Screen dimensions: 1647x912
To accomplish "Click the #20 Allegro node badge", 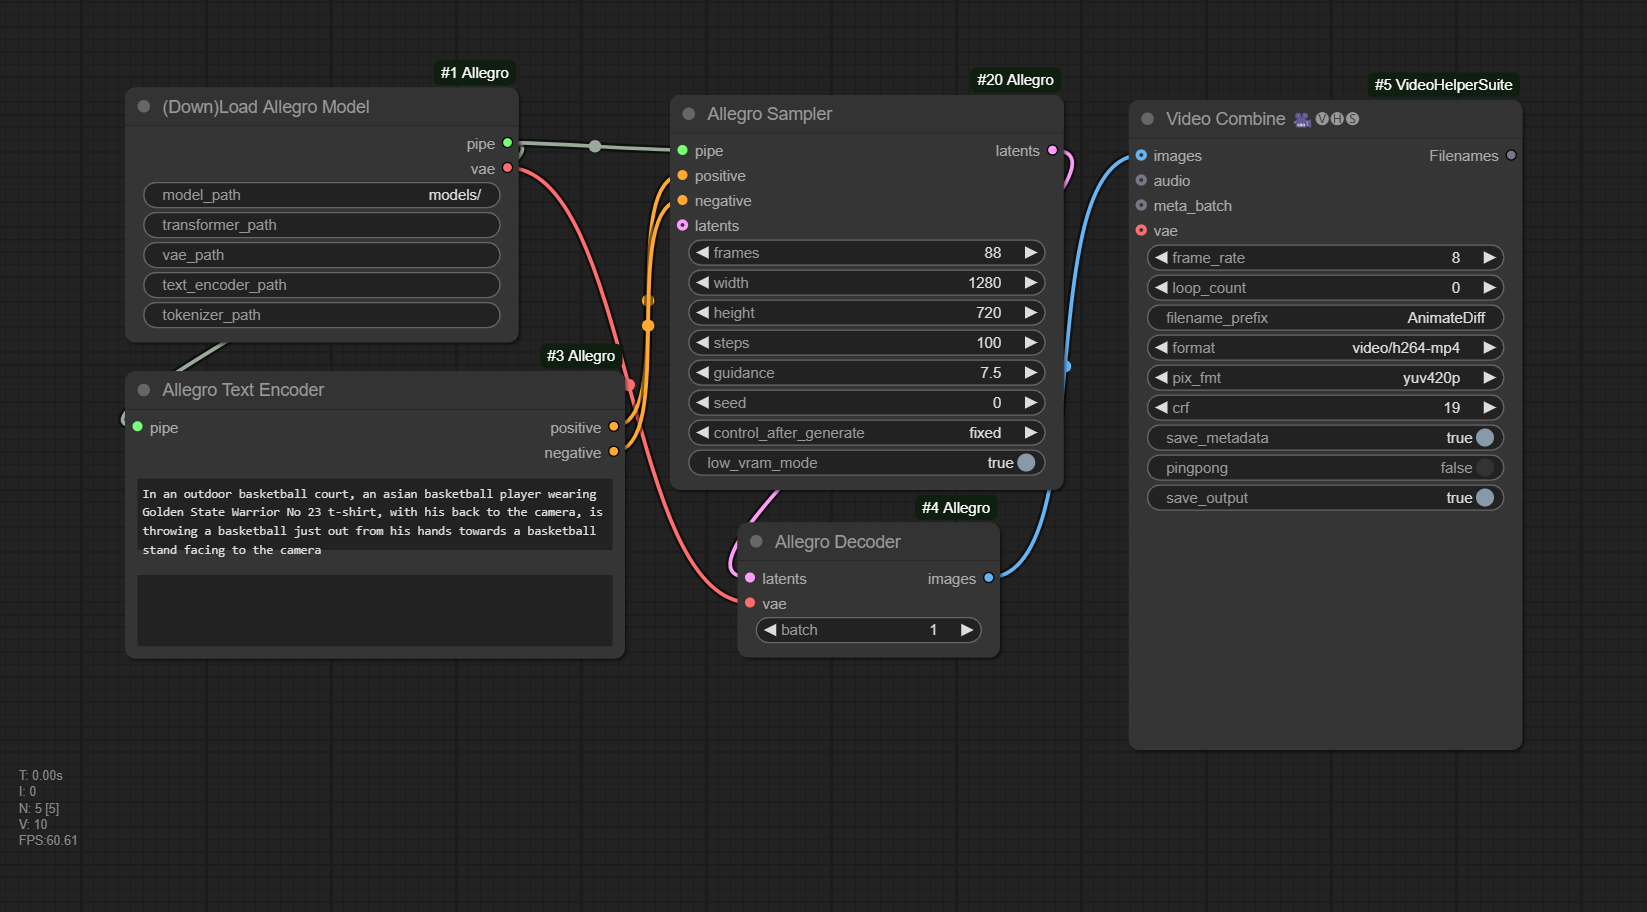I will [x=1015, y=80].
